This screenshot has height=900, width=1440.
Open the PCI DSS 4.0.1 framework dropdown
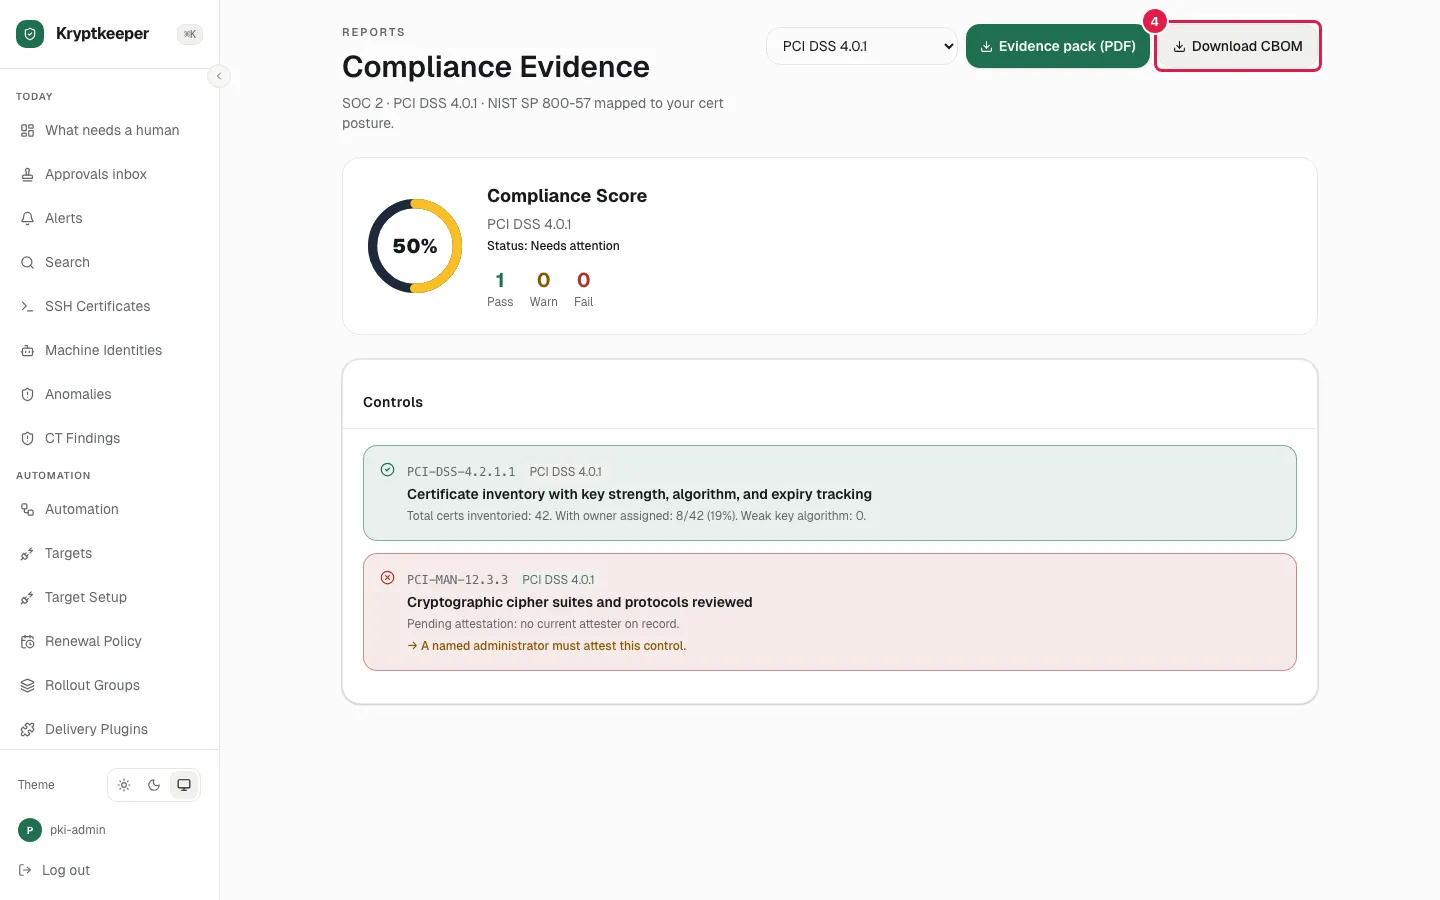click(862, 46)
